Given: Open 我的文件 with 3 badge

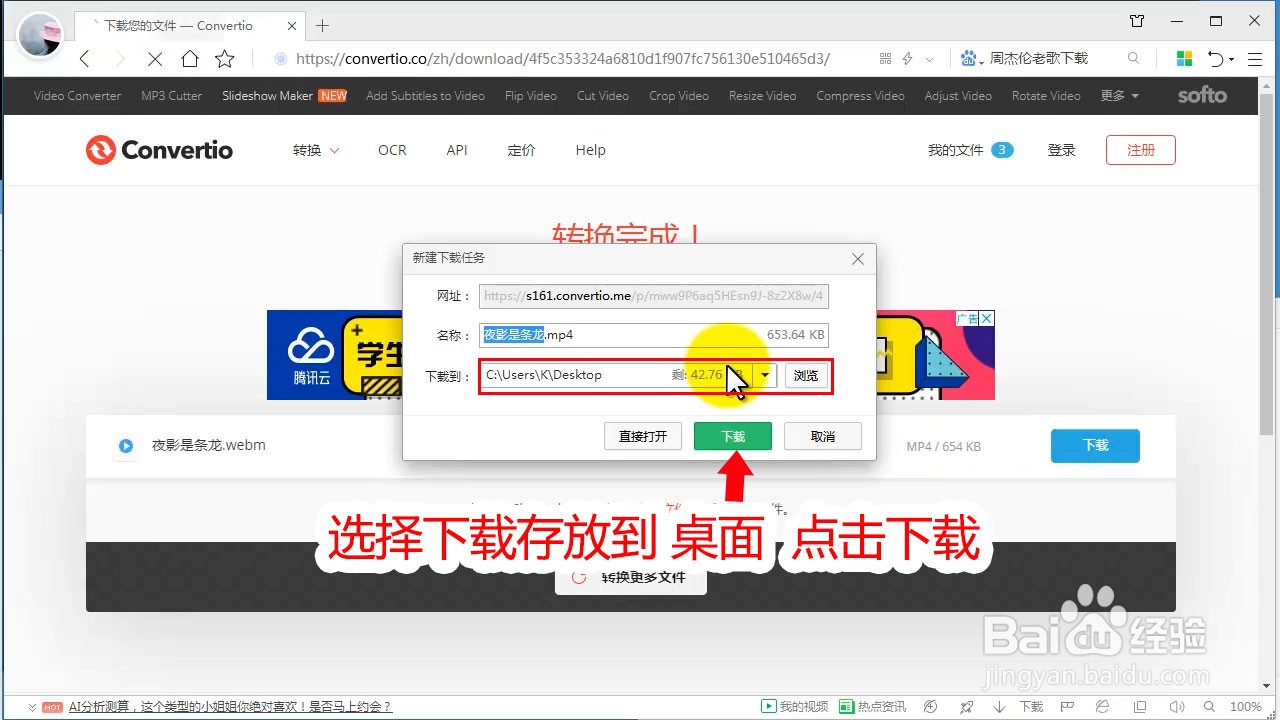Looking at the screenshot, I should [x=970, y=150].
